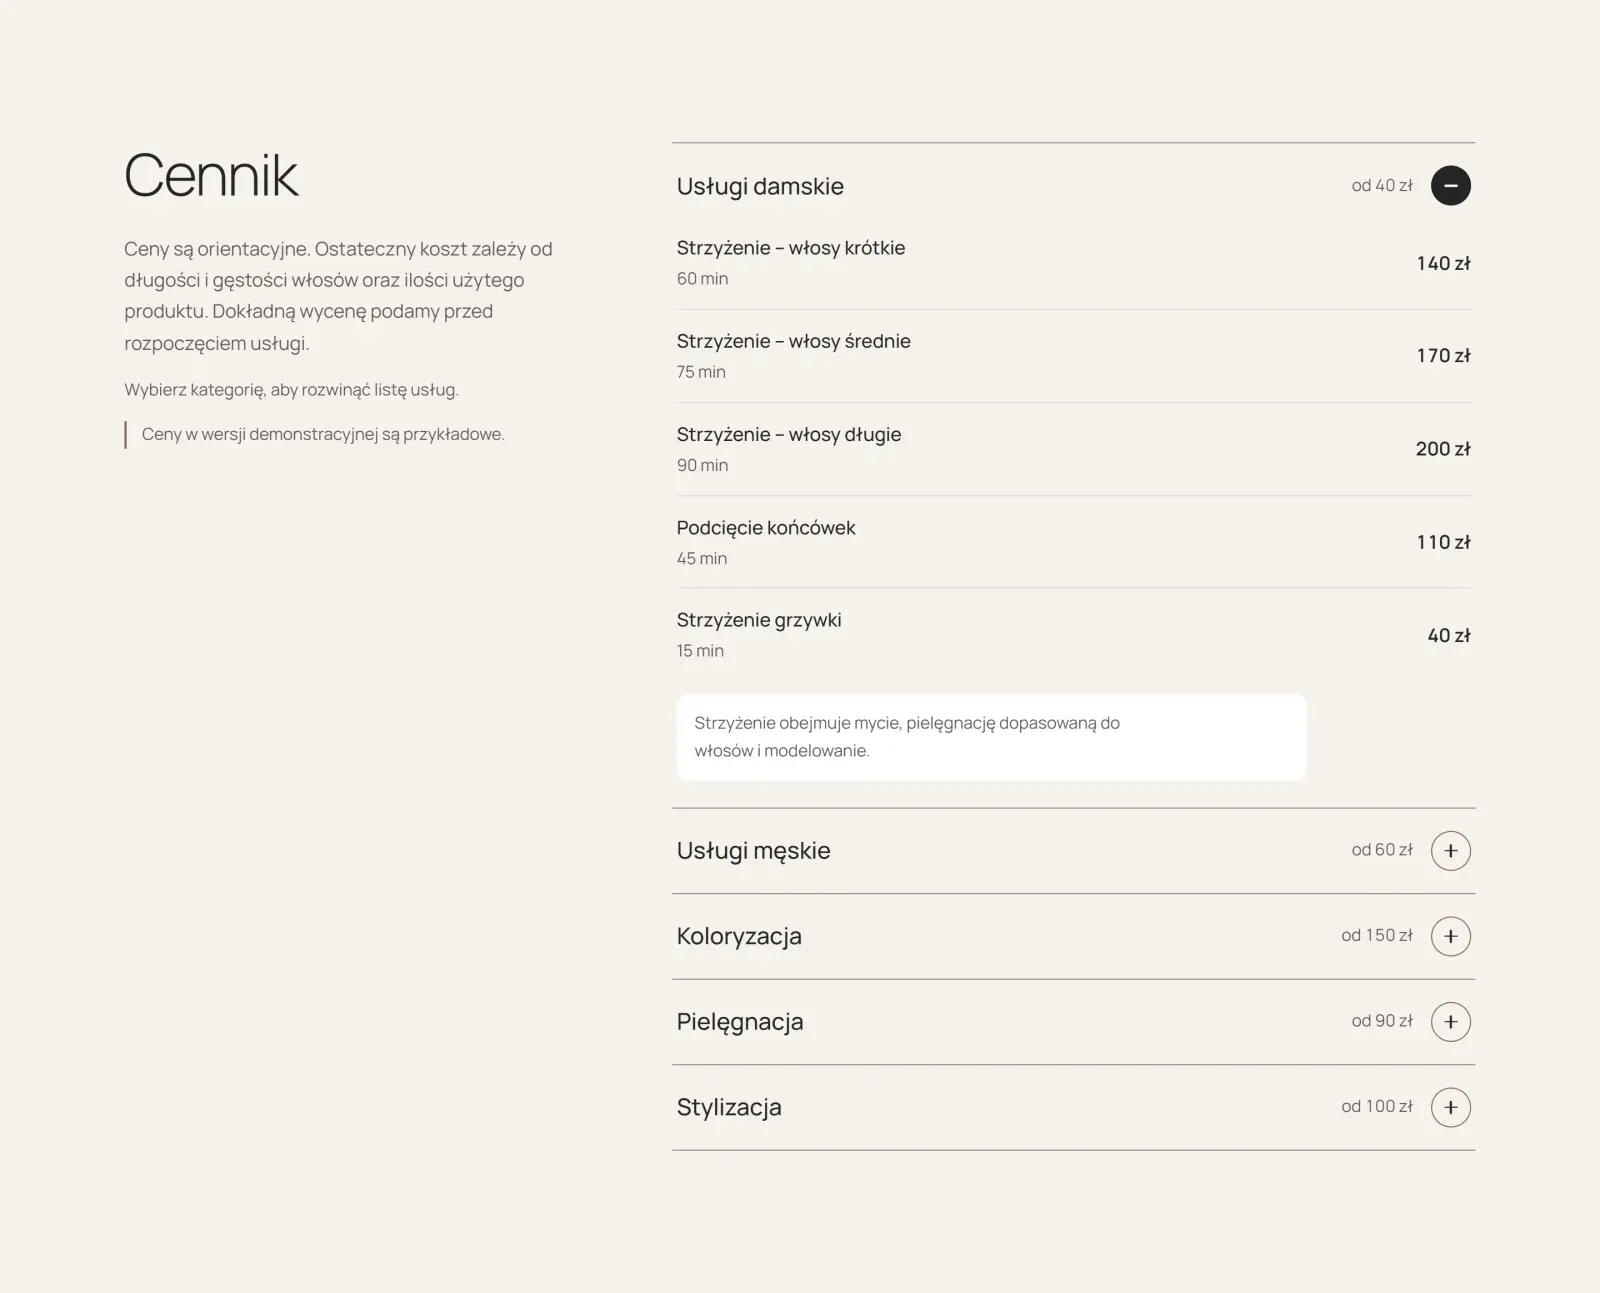
Task: Click the 'Strzyżenie grzywki' service name
Action: pos(759,620)
